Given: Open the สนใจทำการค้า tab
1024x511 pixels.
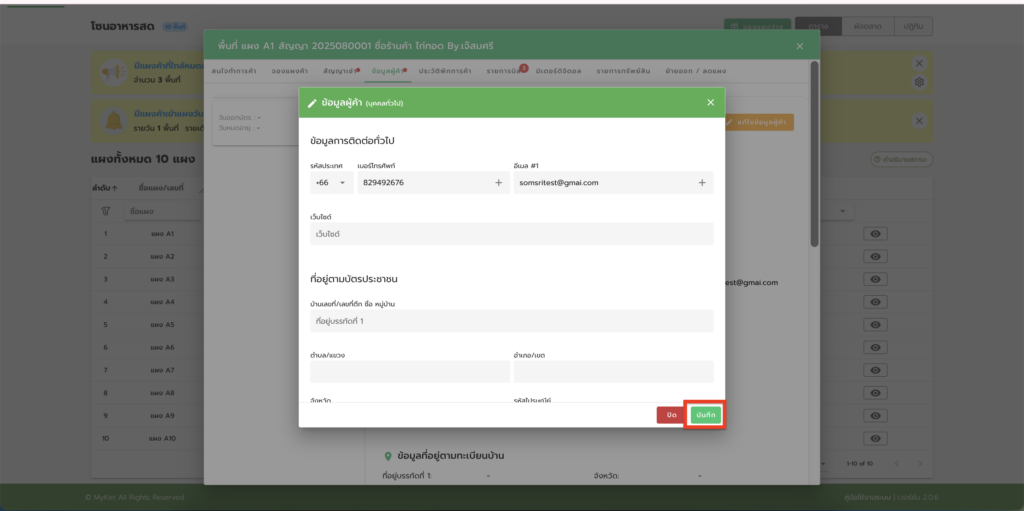Looking at the screenshot, I should [x=233, y=71].
